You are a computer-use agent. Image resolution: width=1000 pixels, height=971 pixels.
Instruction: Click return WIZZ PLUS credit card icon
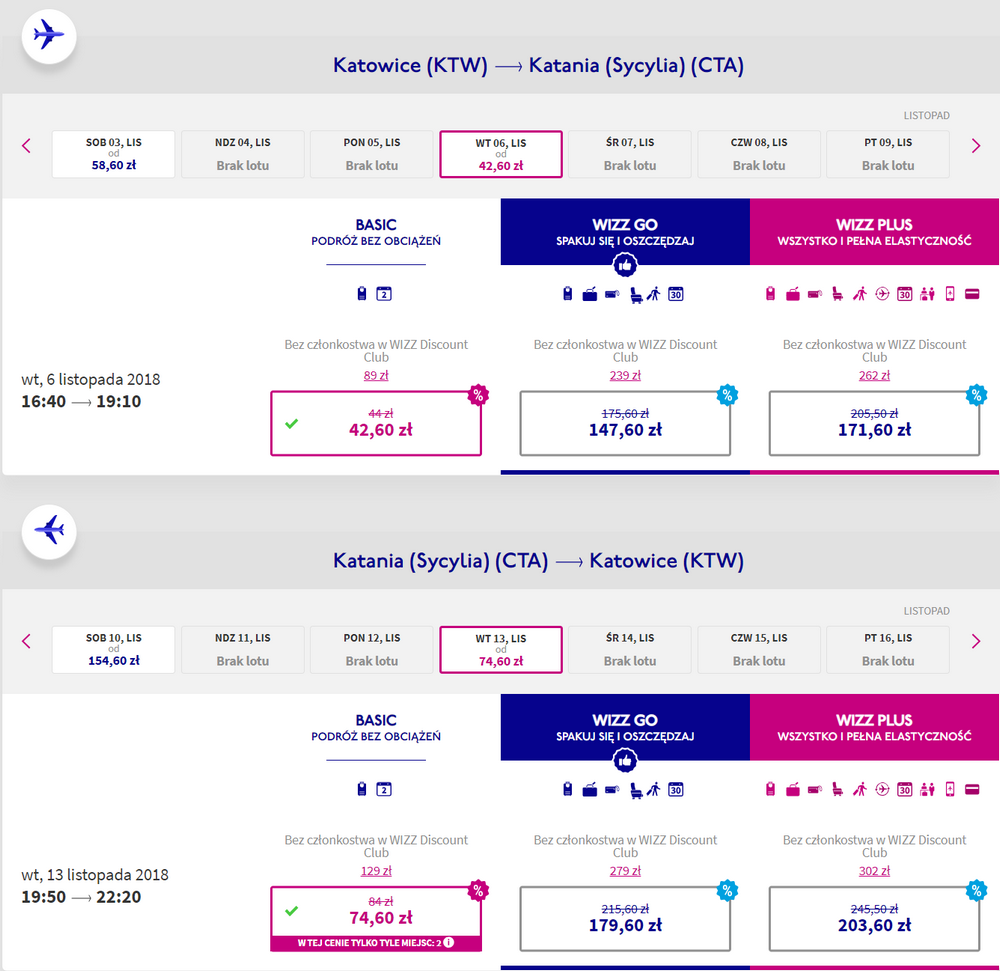pos(972,789)
